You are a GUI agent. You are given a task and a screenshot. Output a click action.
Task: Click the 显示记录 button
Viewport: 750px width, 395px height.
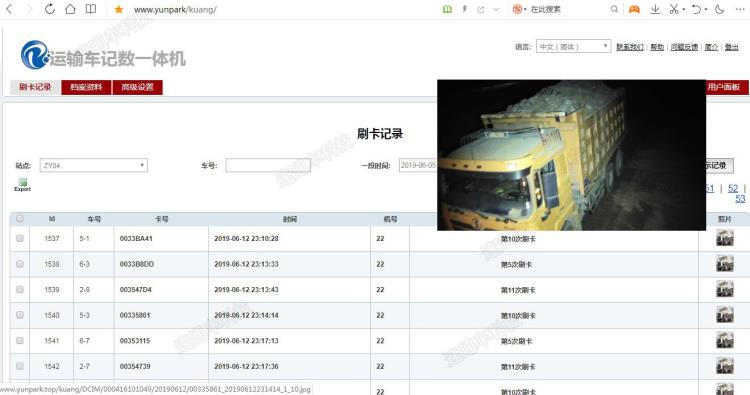coord(719,165)
